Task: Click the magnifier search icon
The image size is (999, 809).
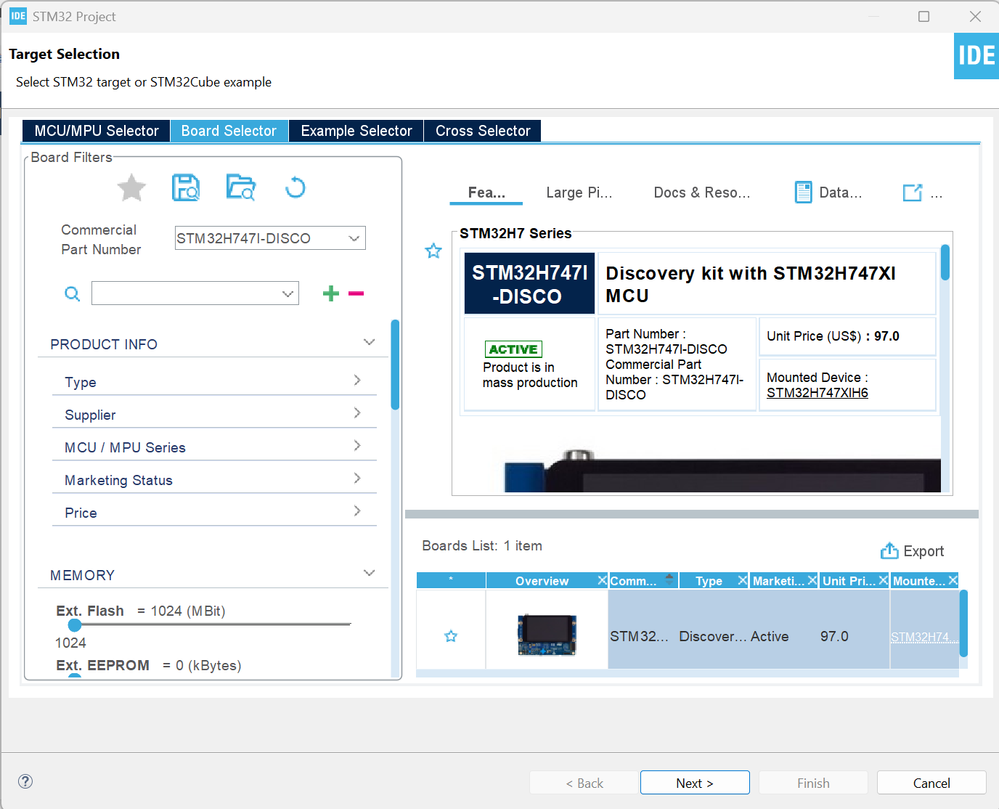Action: click(x=73, y=294)
